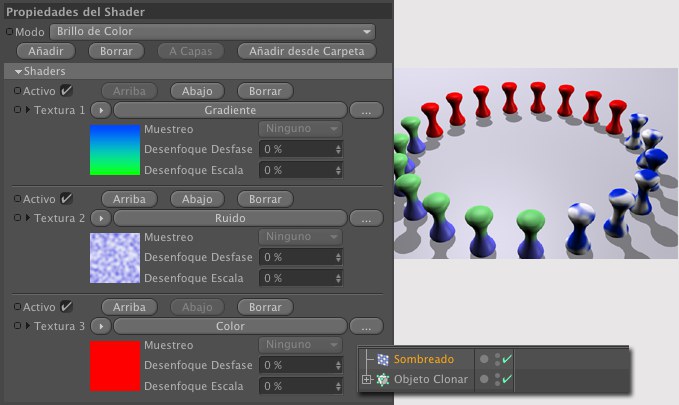Click the ... button next to Ruido
Viewport: 679px width, 405px height.
(366, 218)
